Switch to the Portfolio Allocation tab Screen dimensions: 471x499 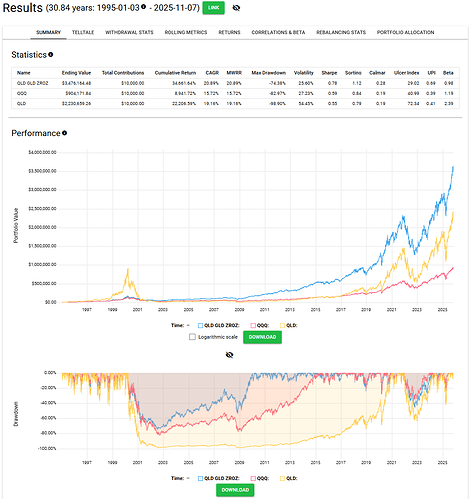[405, 32]
